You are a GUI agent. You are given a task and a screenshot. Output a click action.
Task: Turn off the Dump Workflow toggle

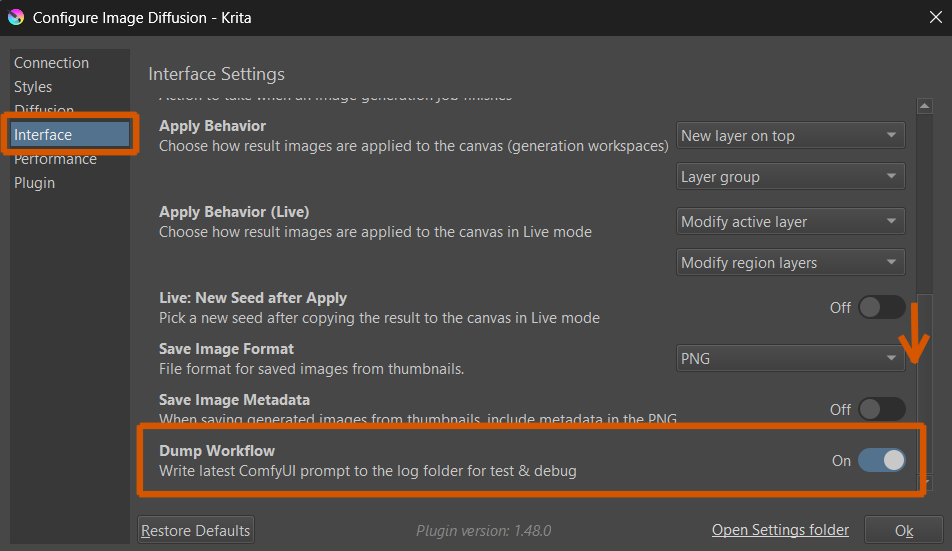[882, 461]
